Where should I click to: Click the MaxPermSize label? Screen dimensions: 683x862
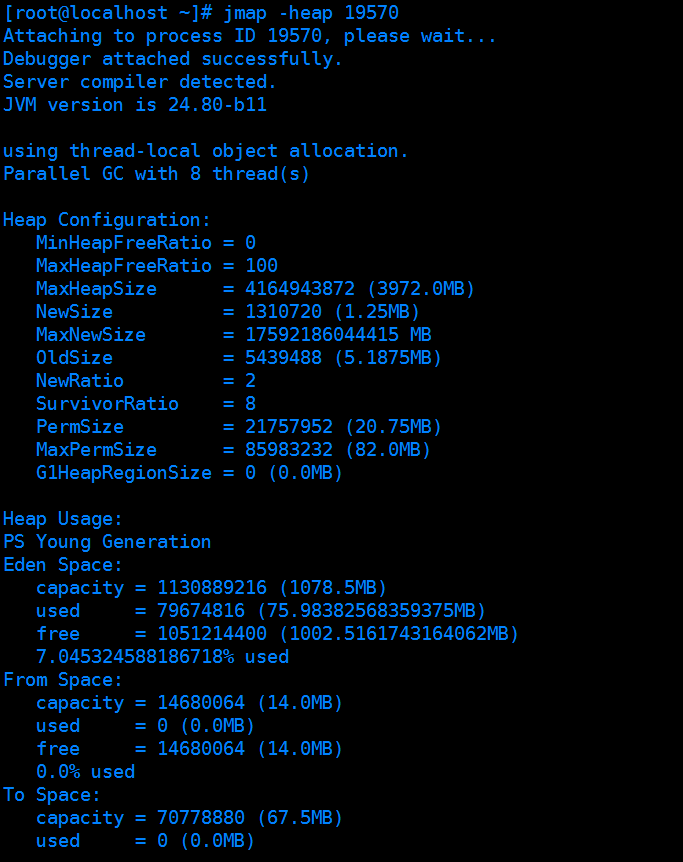pyautogui.click(x=96, y=450)
